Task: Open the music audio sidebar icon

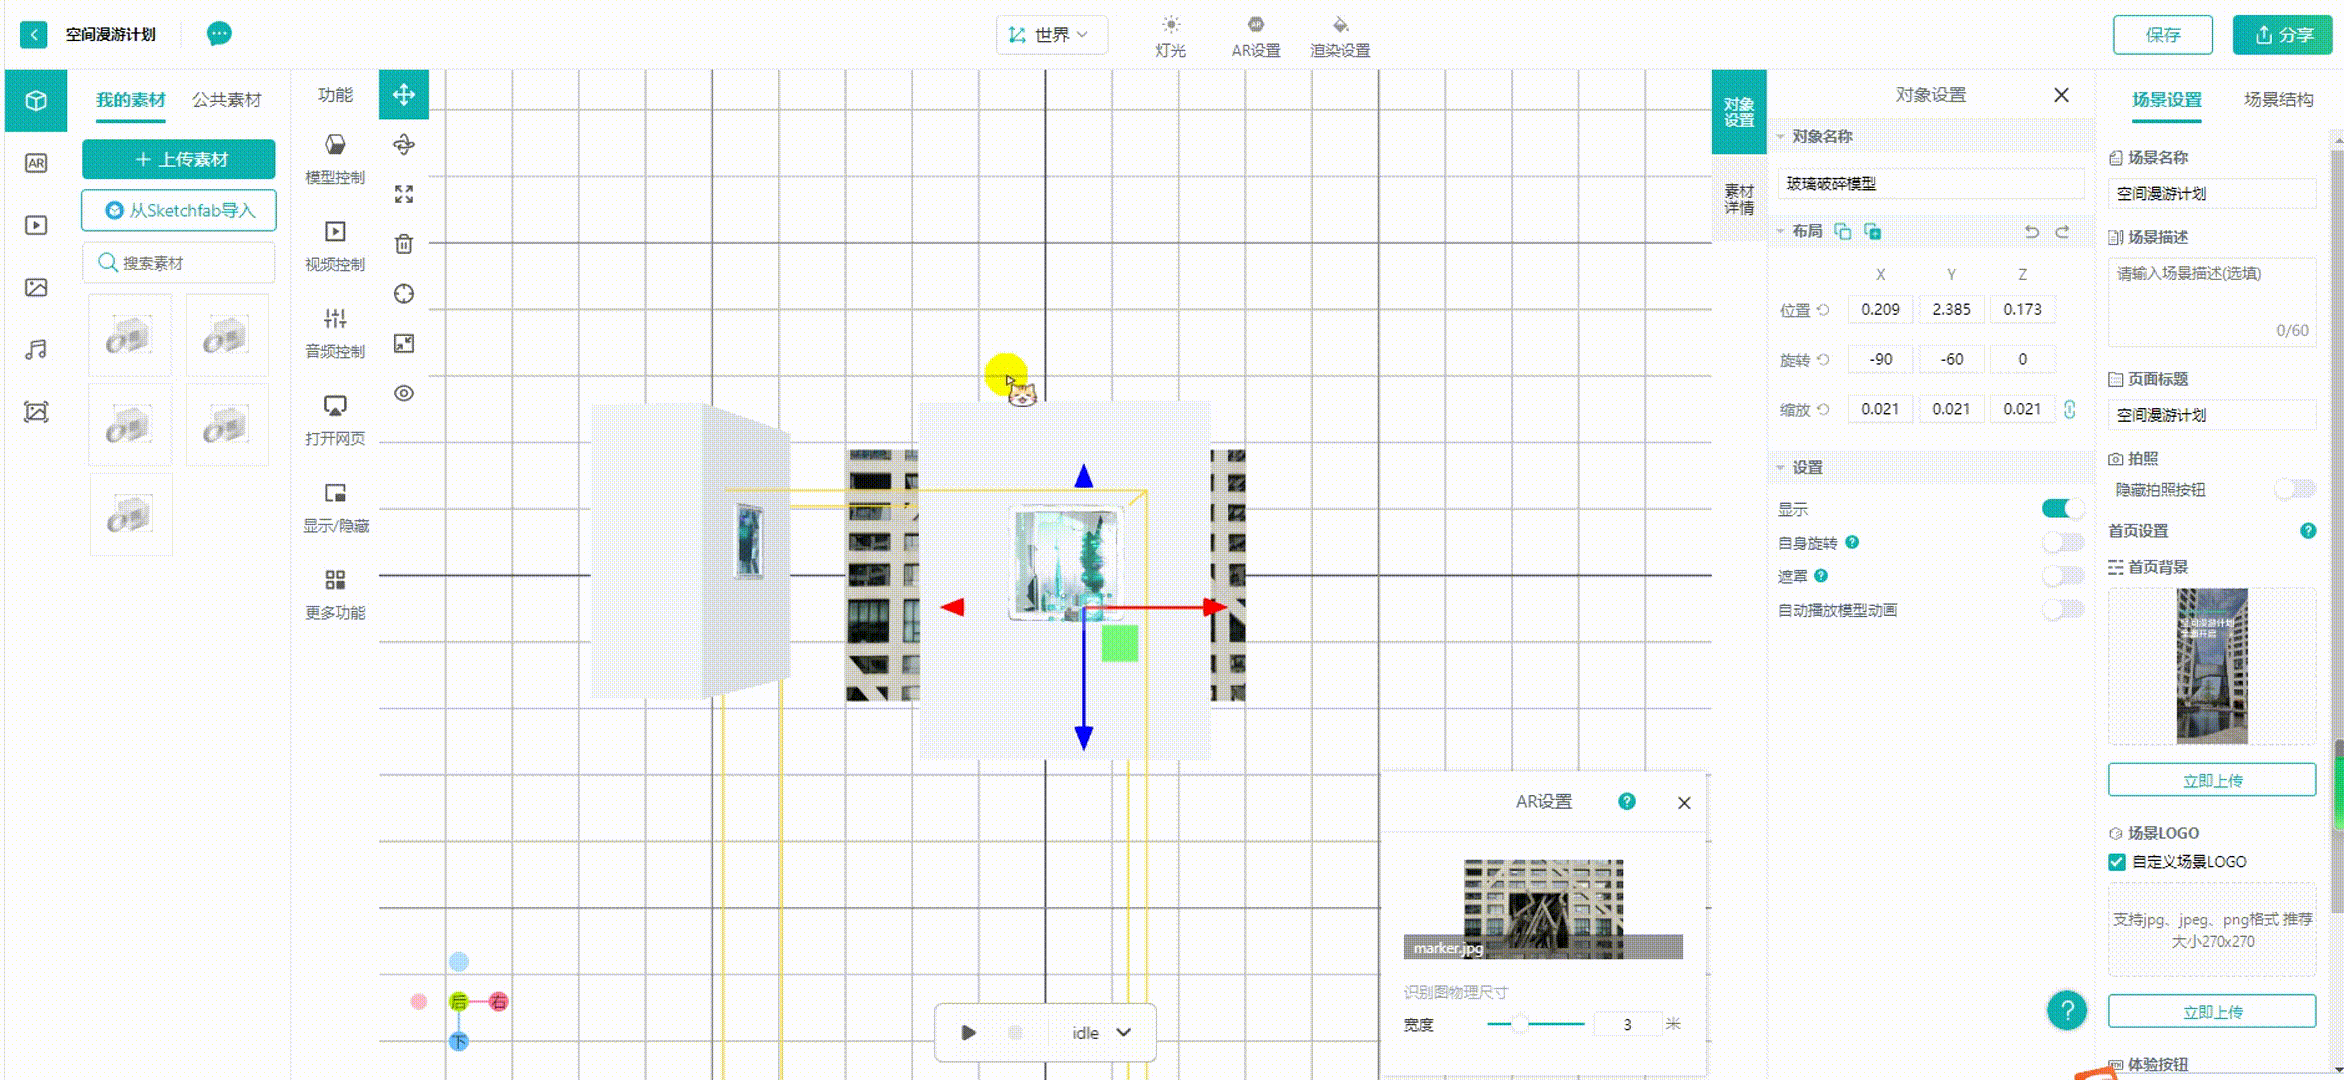Action: (36, 349)
